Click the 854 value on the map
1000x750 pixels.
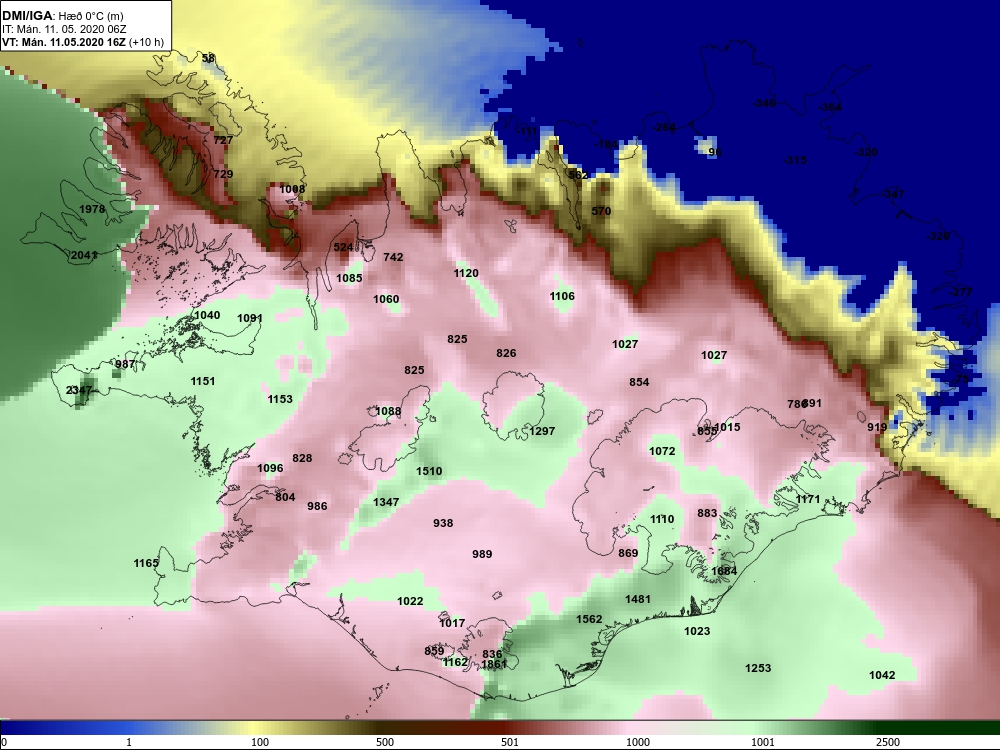[x=639, y=382]
